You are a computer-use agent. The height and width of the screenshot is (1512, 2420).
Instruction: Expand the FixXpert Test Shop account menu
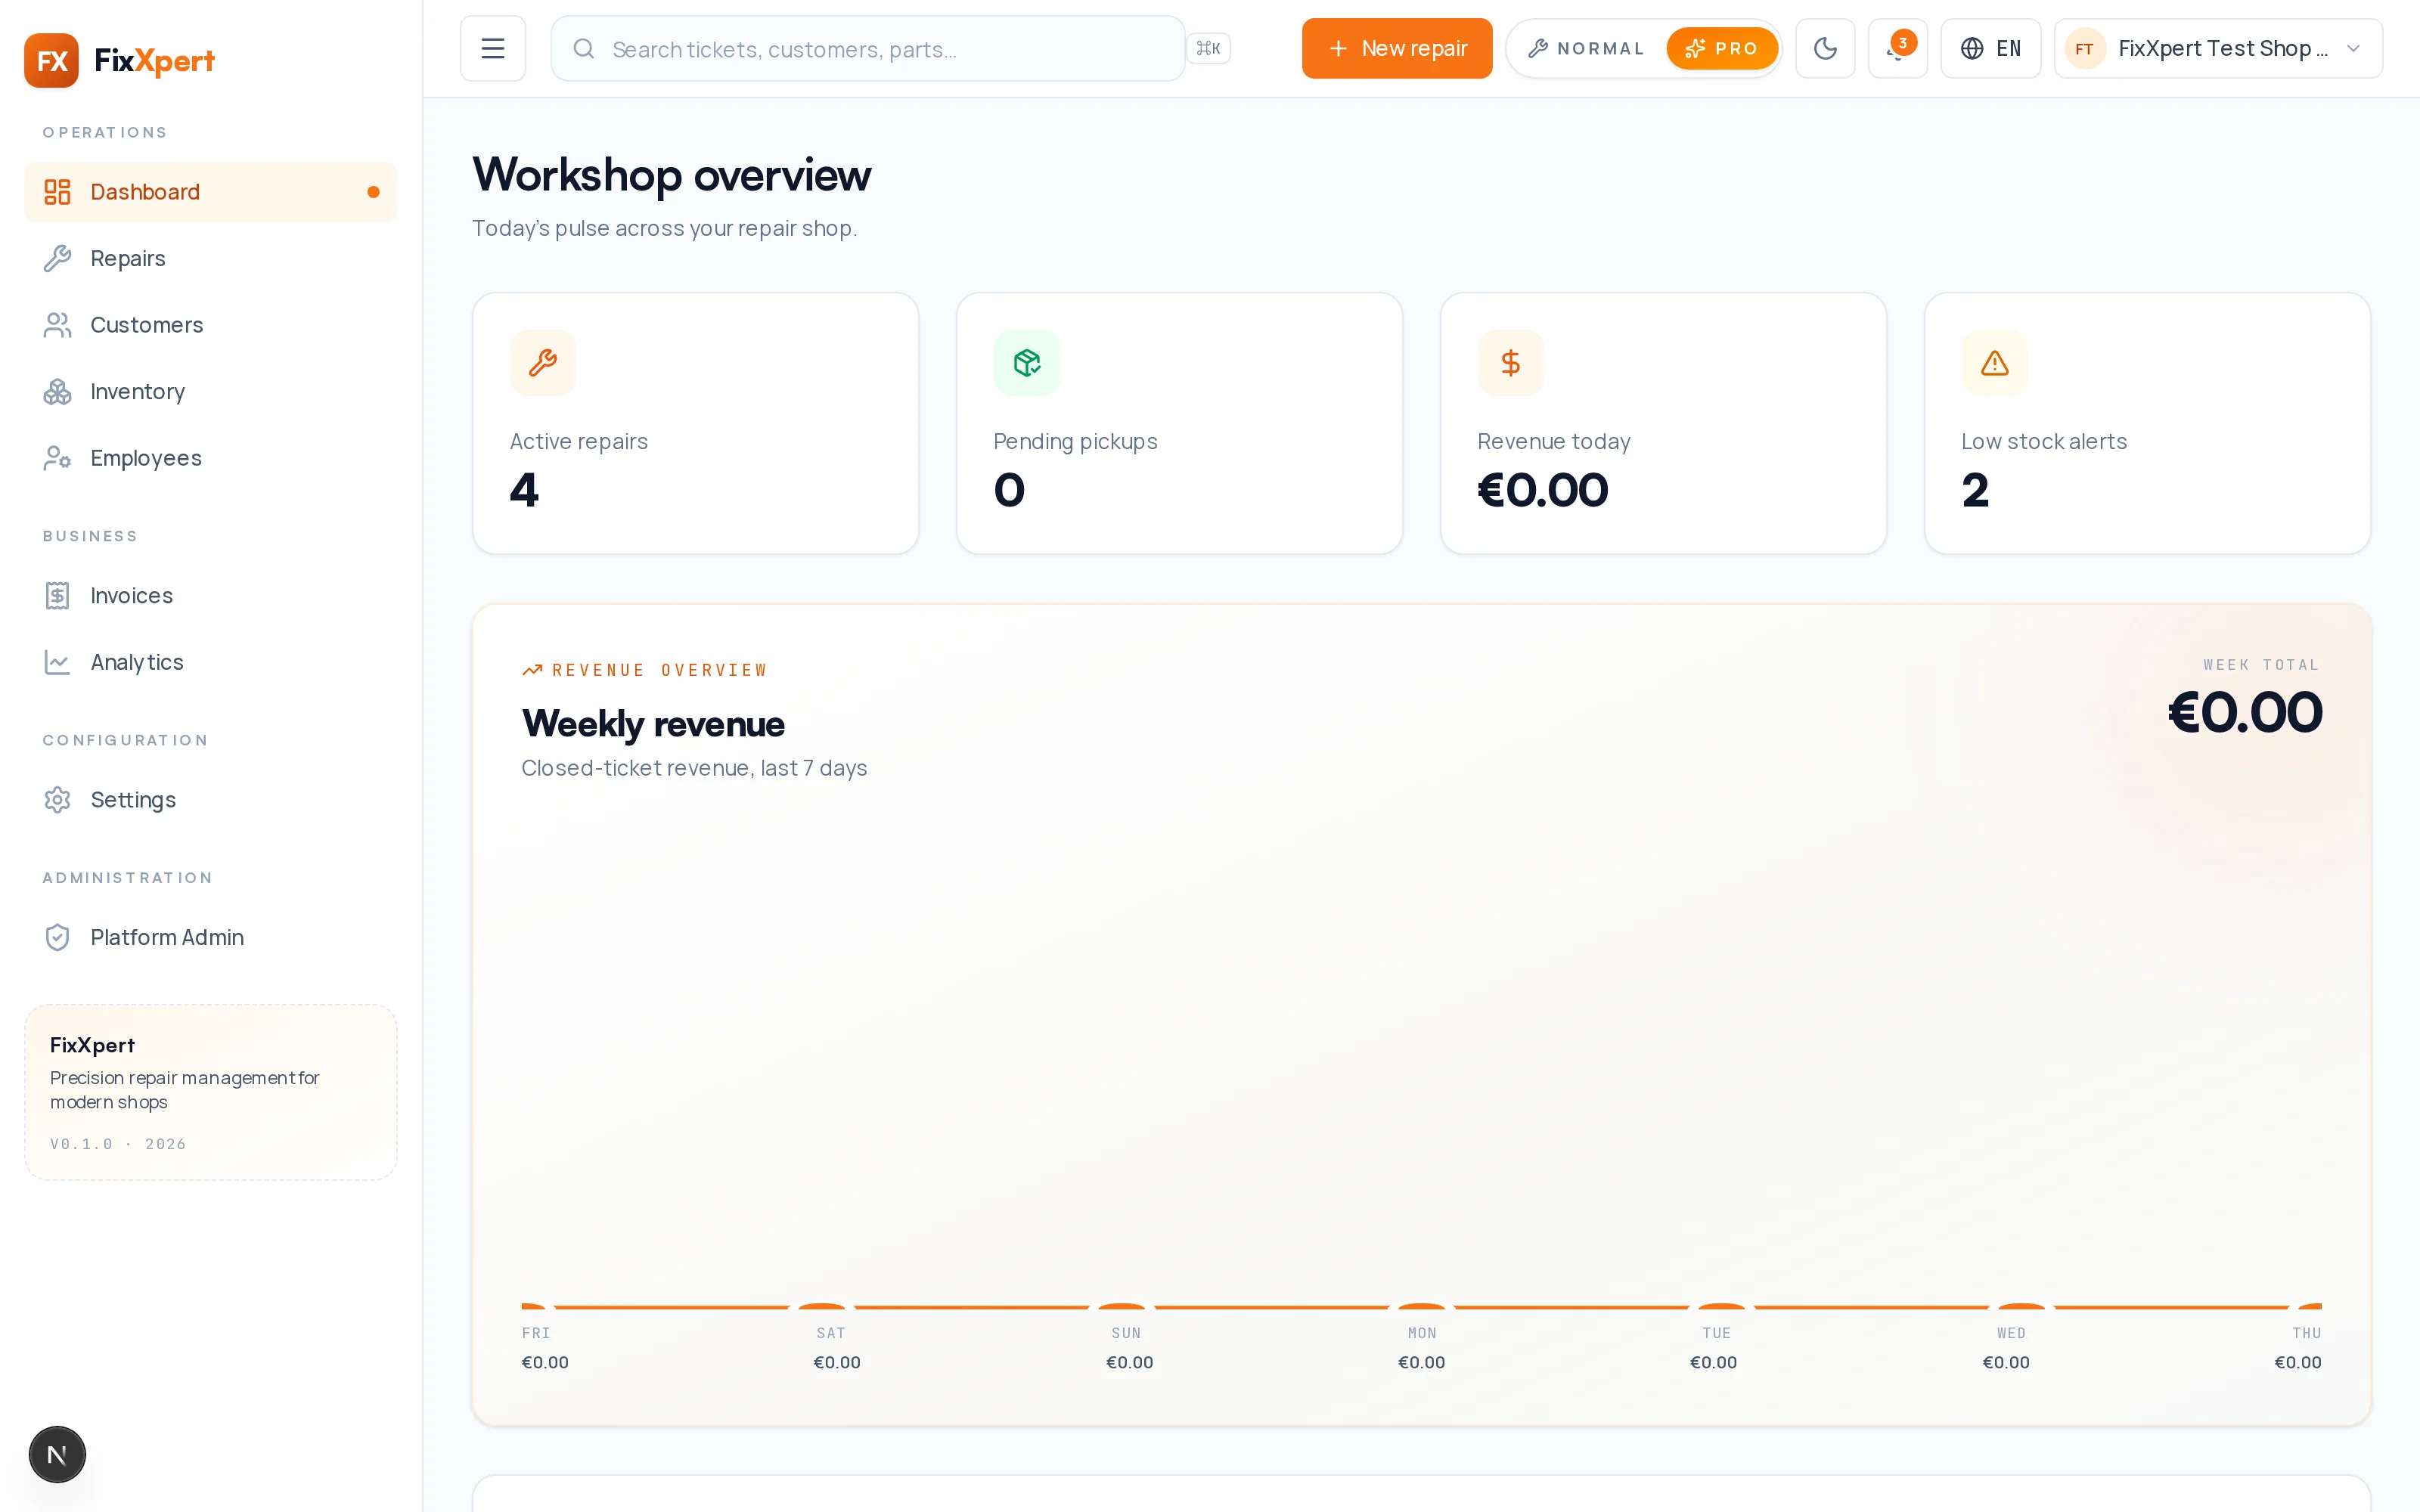pos(2218,48)
